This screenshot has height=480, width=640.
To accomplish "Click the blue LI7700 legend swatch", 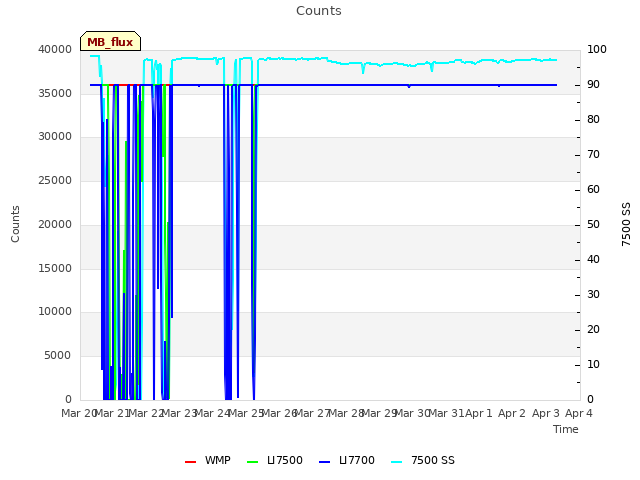I will coord(324,462).
